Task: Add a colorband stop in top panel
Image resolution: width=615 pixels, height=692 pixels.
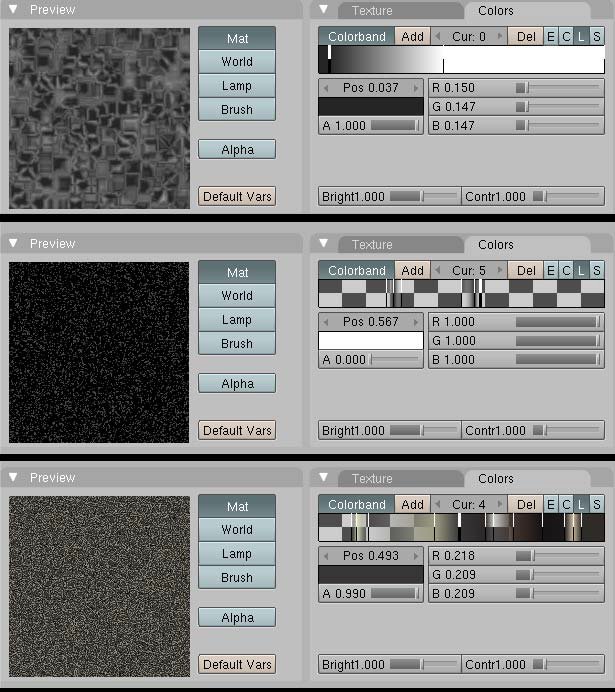Action: point(412,37)
